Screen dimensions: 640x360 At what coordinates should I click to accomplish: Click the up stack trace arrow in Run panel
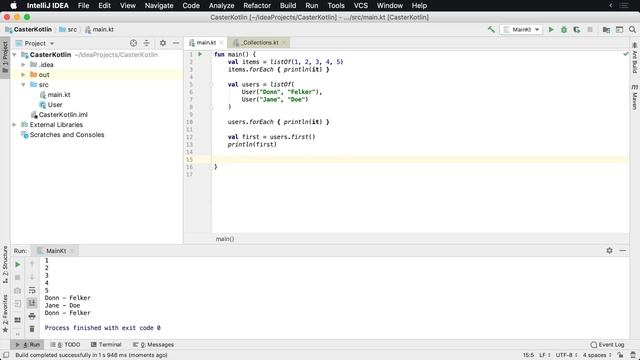click(x=32, y=264)
